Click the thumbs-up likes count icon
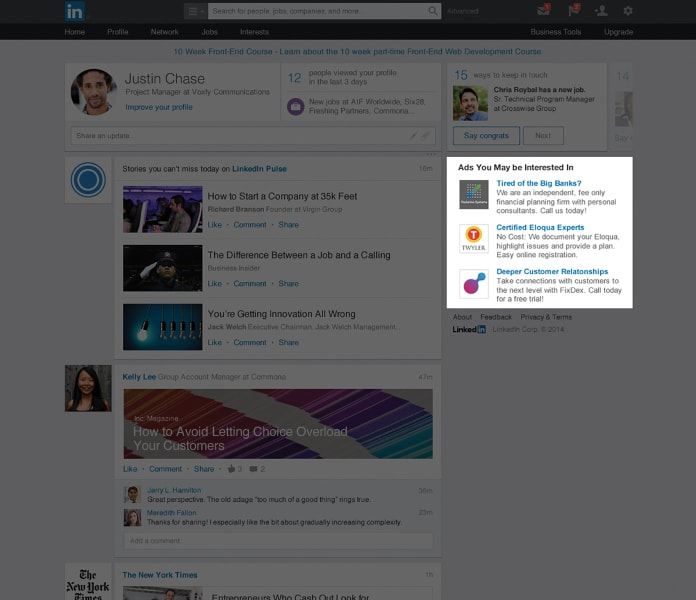This screenshot has width=696, height=600. click(x=231, y=469)
